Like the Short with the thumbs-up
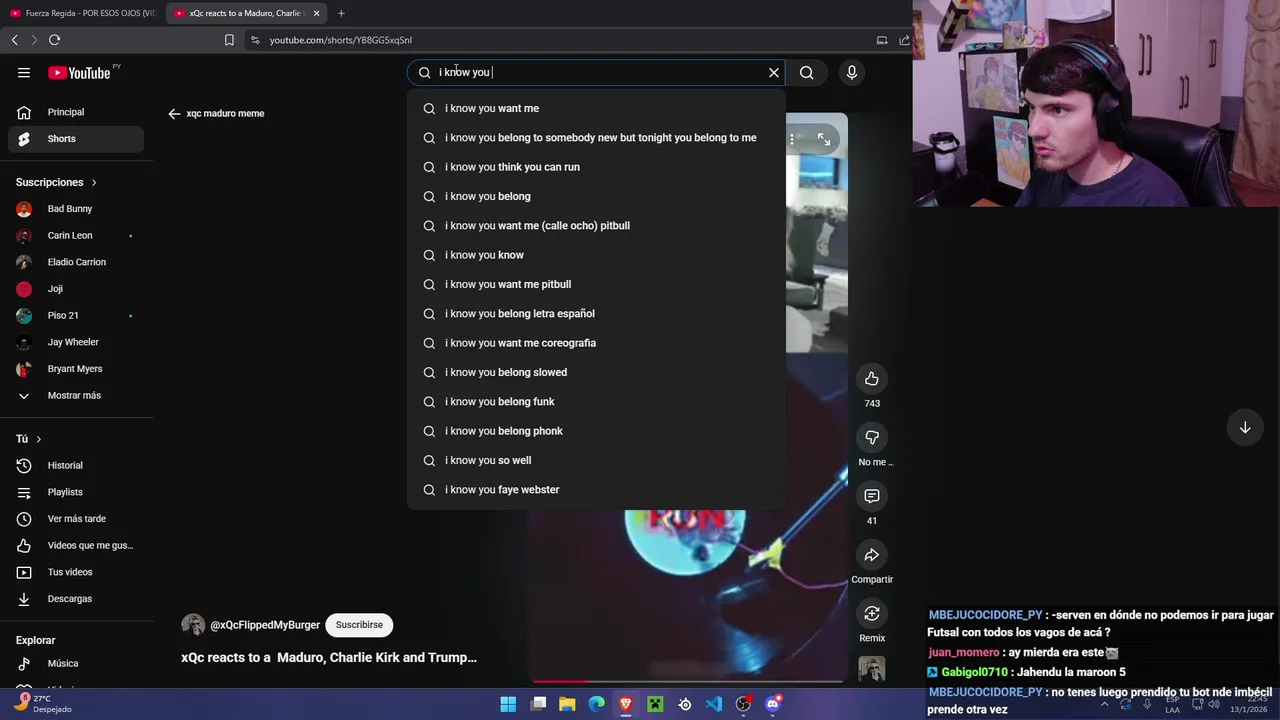This screenshot has height=720, width=1280. pos(872,378)
